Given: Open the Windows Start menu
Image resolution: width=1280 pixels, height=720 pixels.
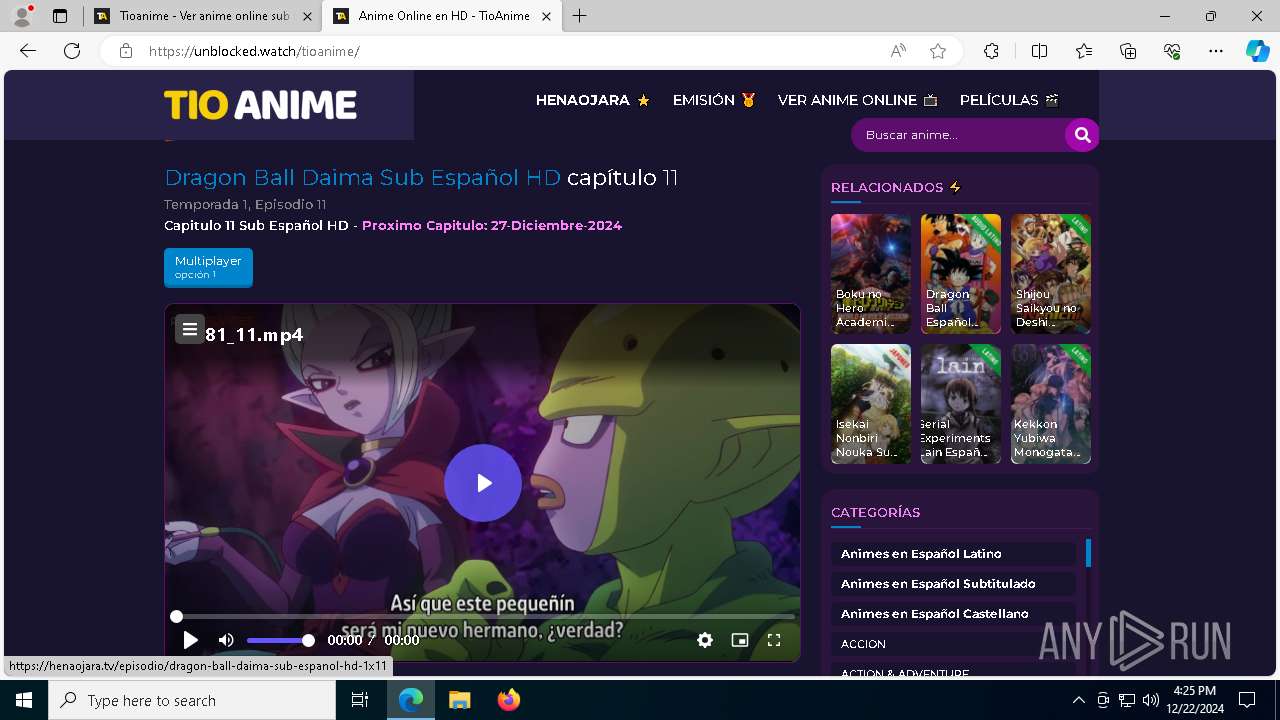Looking at the screenshot, I should point(24,700).
